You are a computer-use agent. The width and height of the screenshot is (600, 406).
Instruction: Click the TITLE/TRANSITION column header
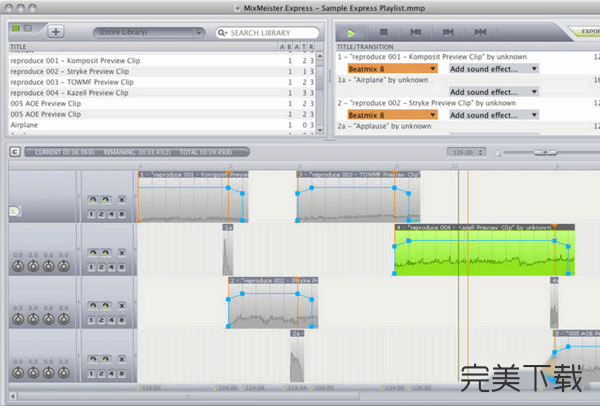coord(365,47)
